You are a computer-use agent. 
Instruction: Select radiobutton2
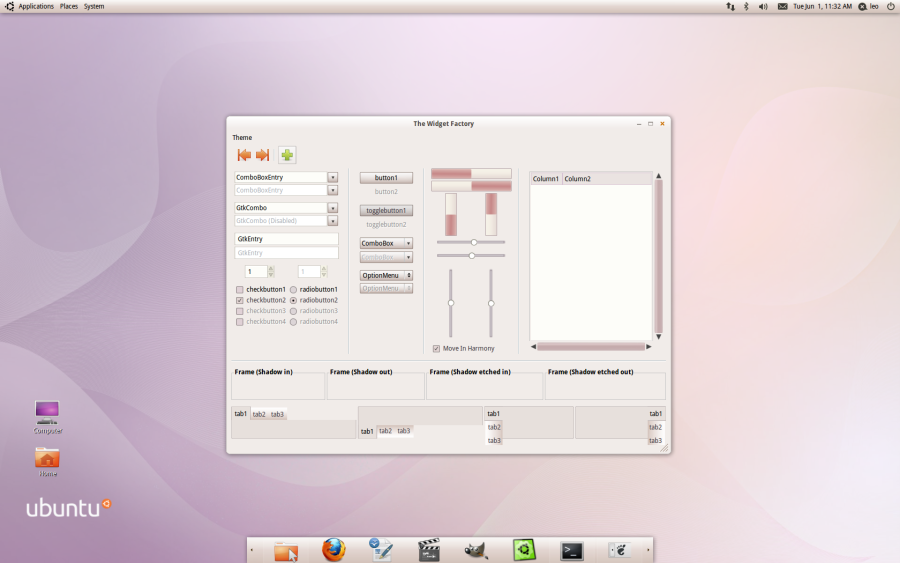pos(293,300)
